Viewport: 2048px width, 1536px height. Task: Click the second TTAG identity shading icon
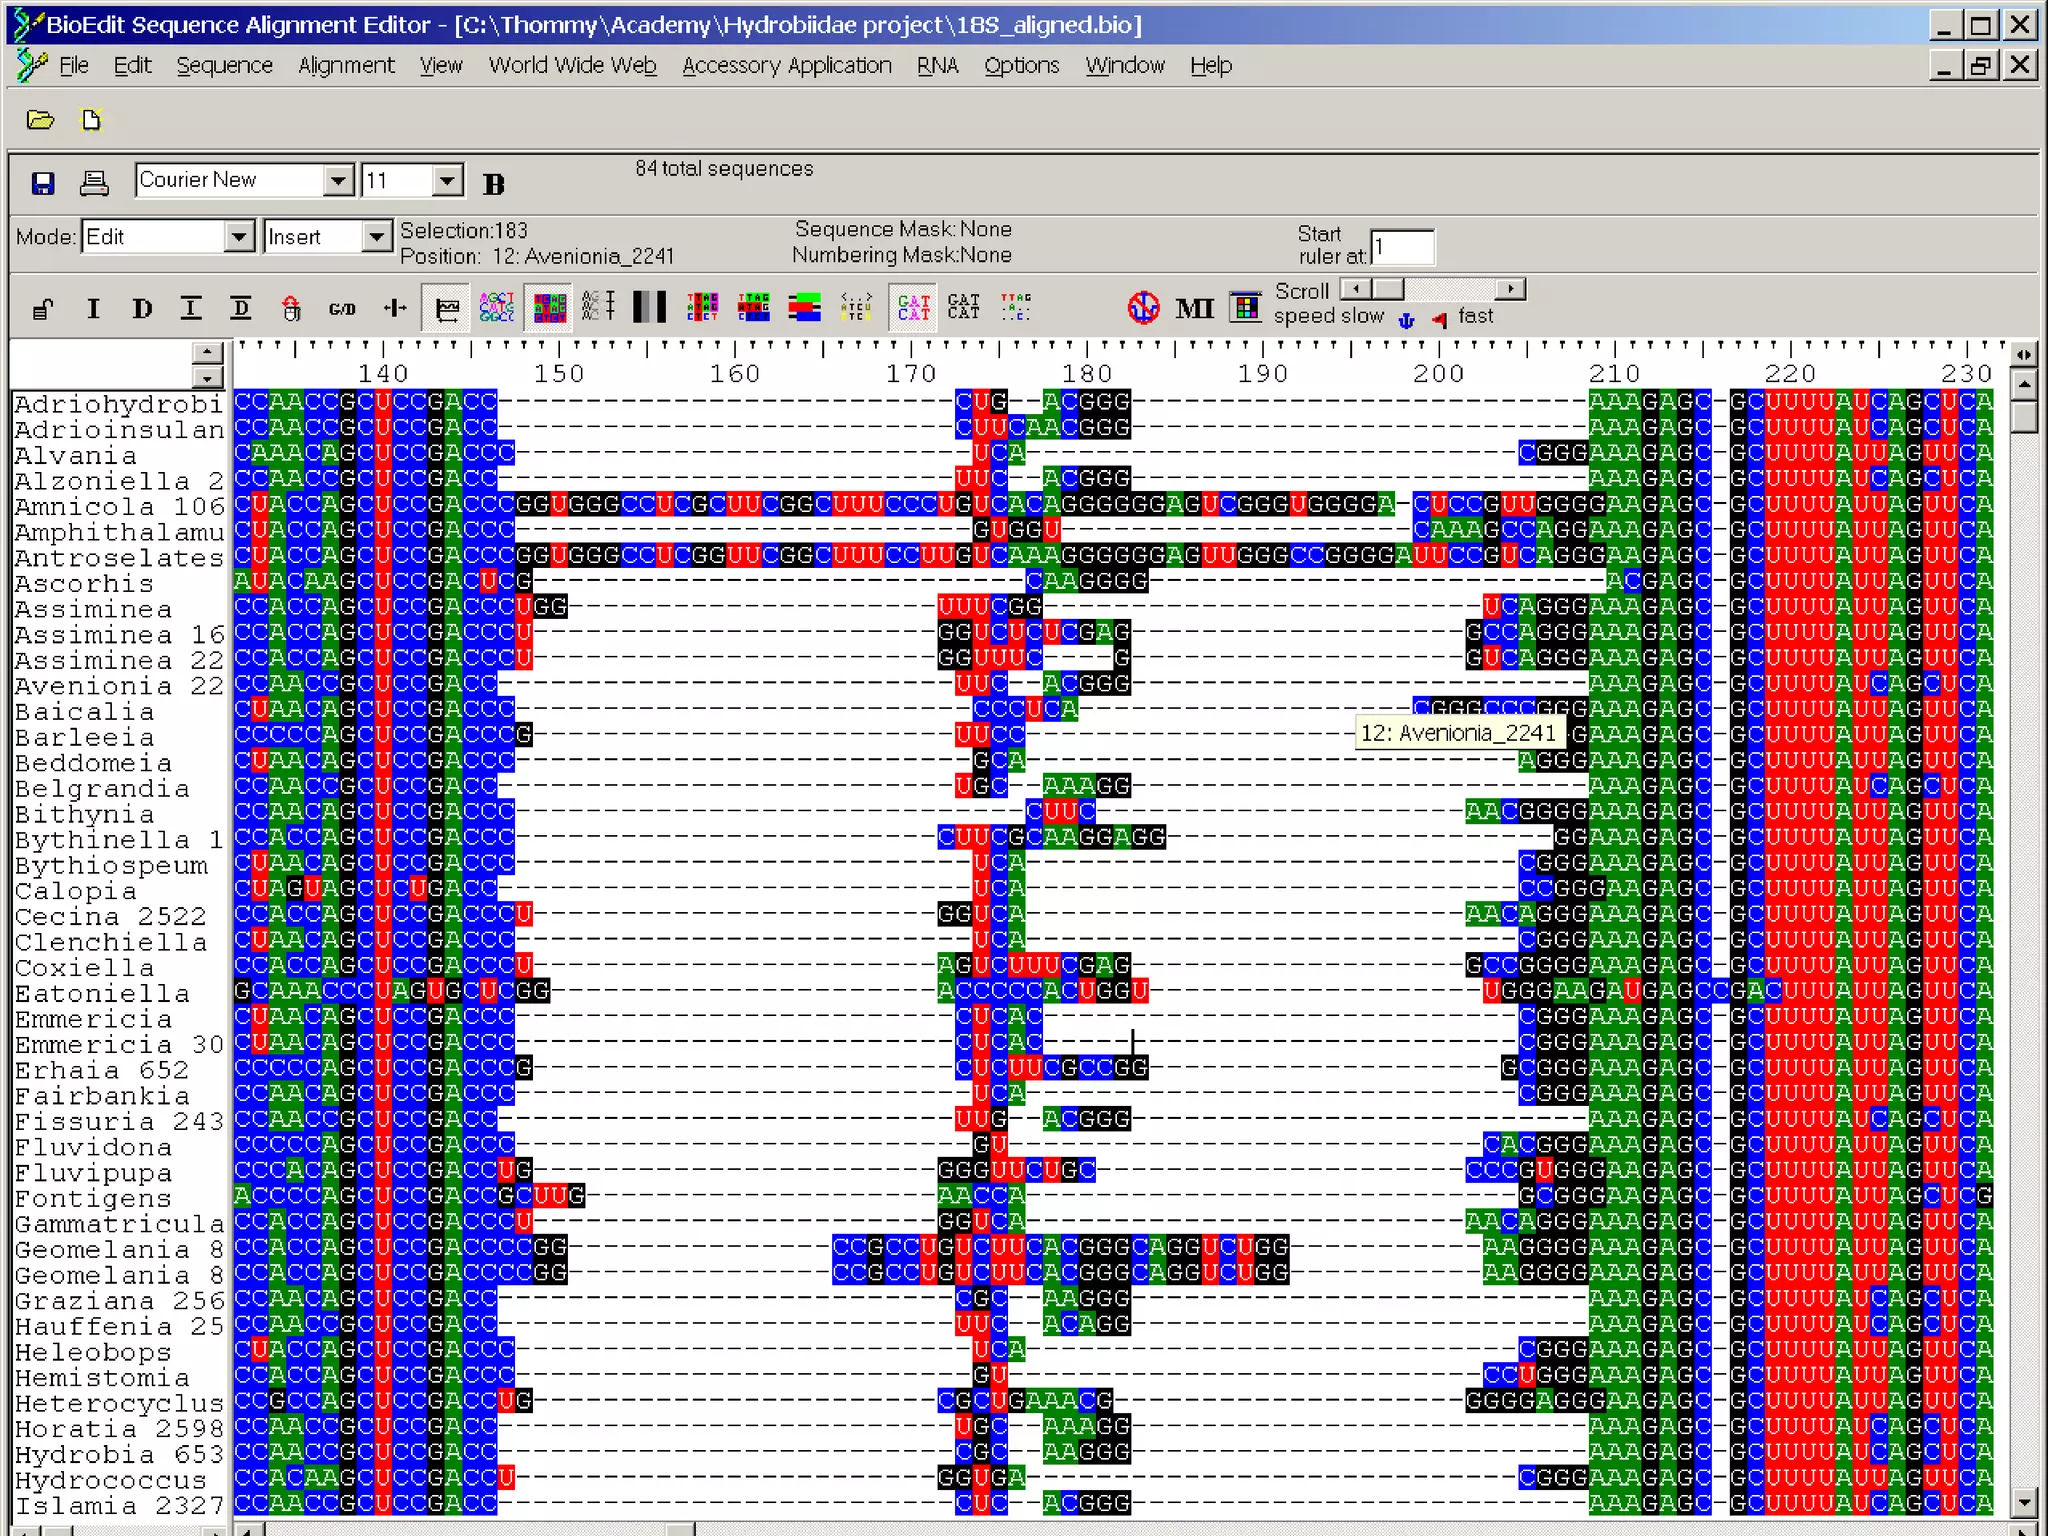(754, 306)
